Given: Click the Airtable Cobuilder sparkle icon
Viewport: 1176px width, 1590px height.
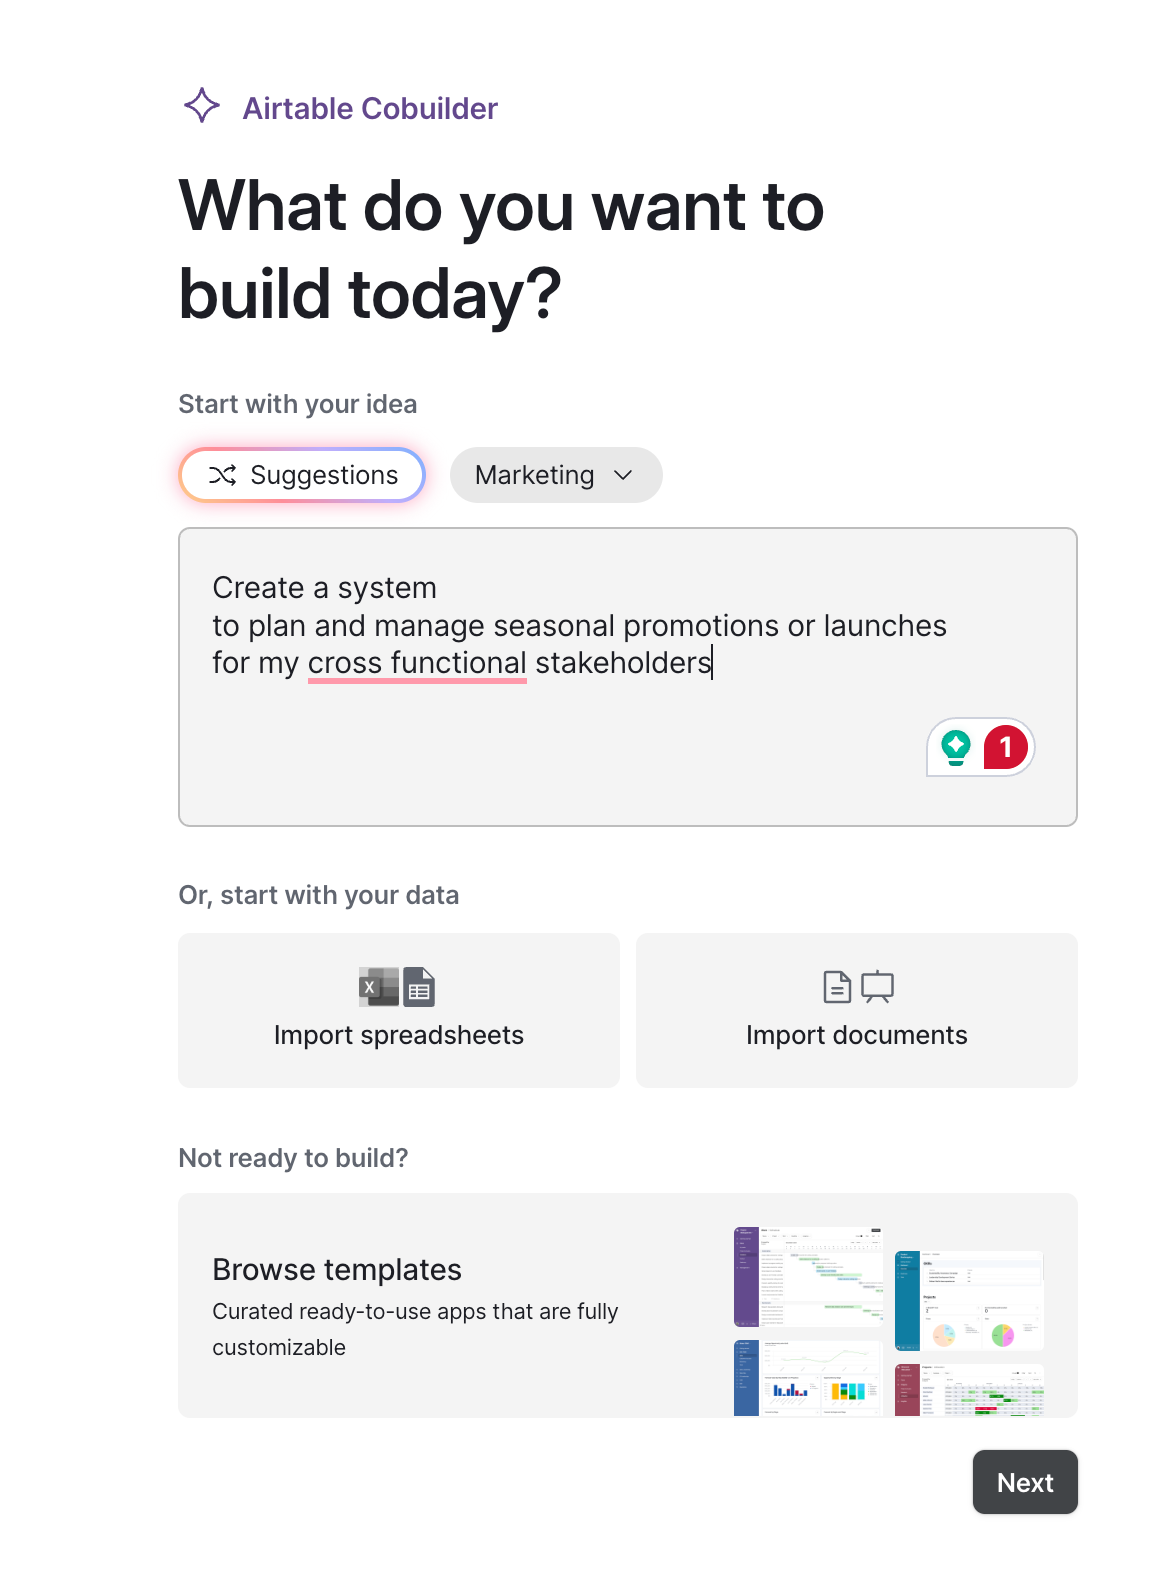Looking at the screenshot, I should click(202, 106).
